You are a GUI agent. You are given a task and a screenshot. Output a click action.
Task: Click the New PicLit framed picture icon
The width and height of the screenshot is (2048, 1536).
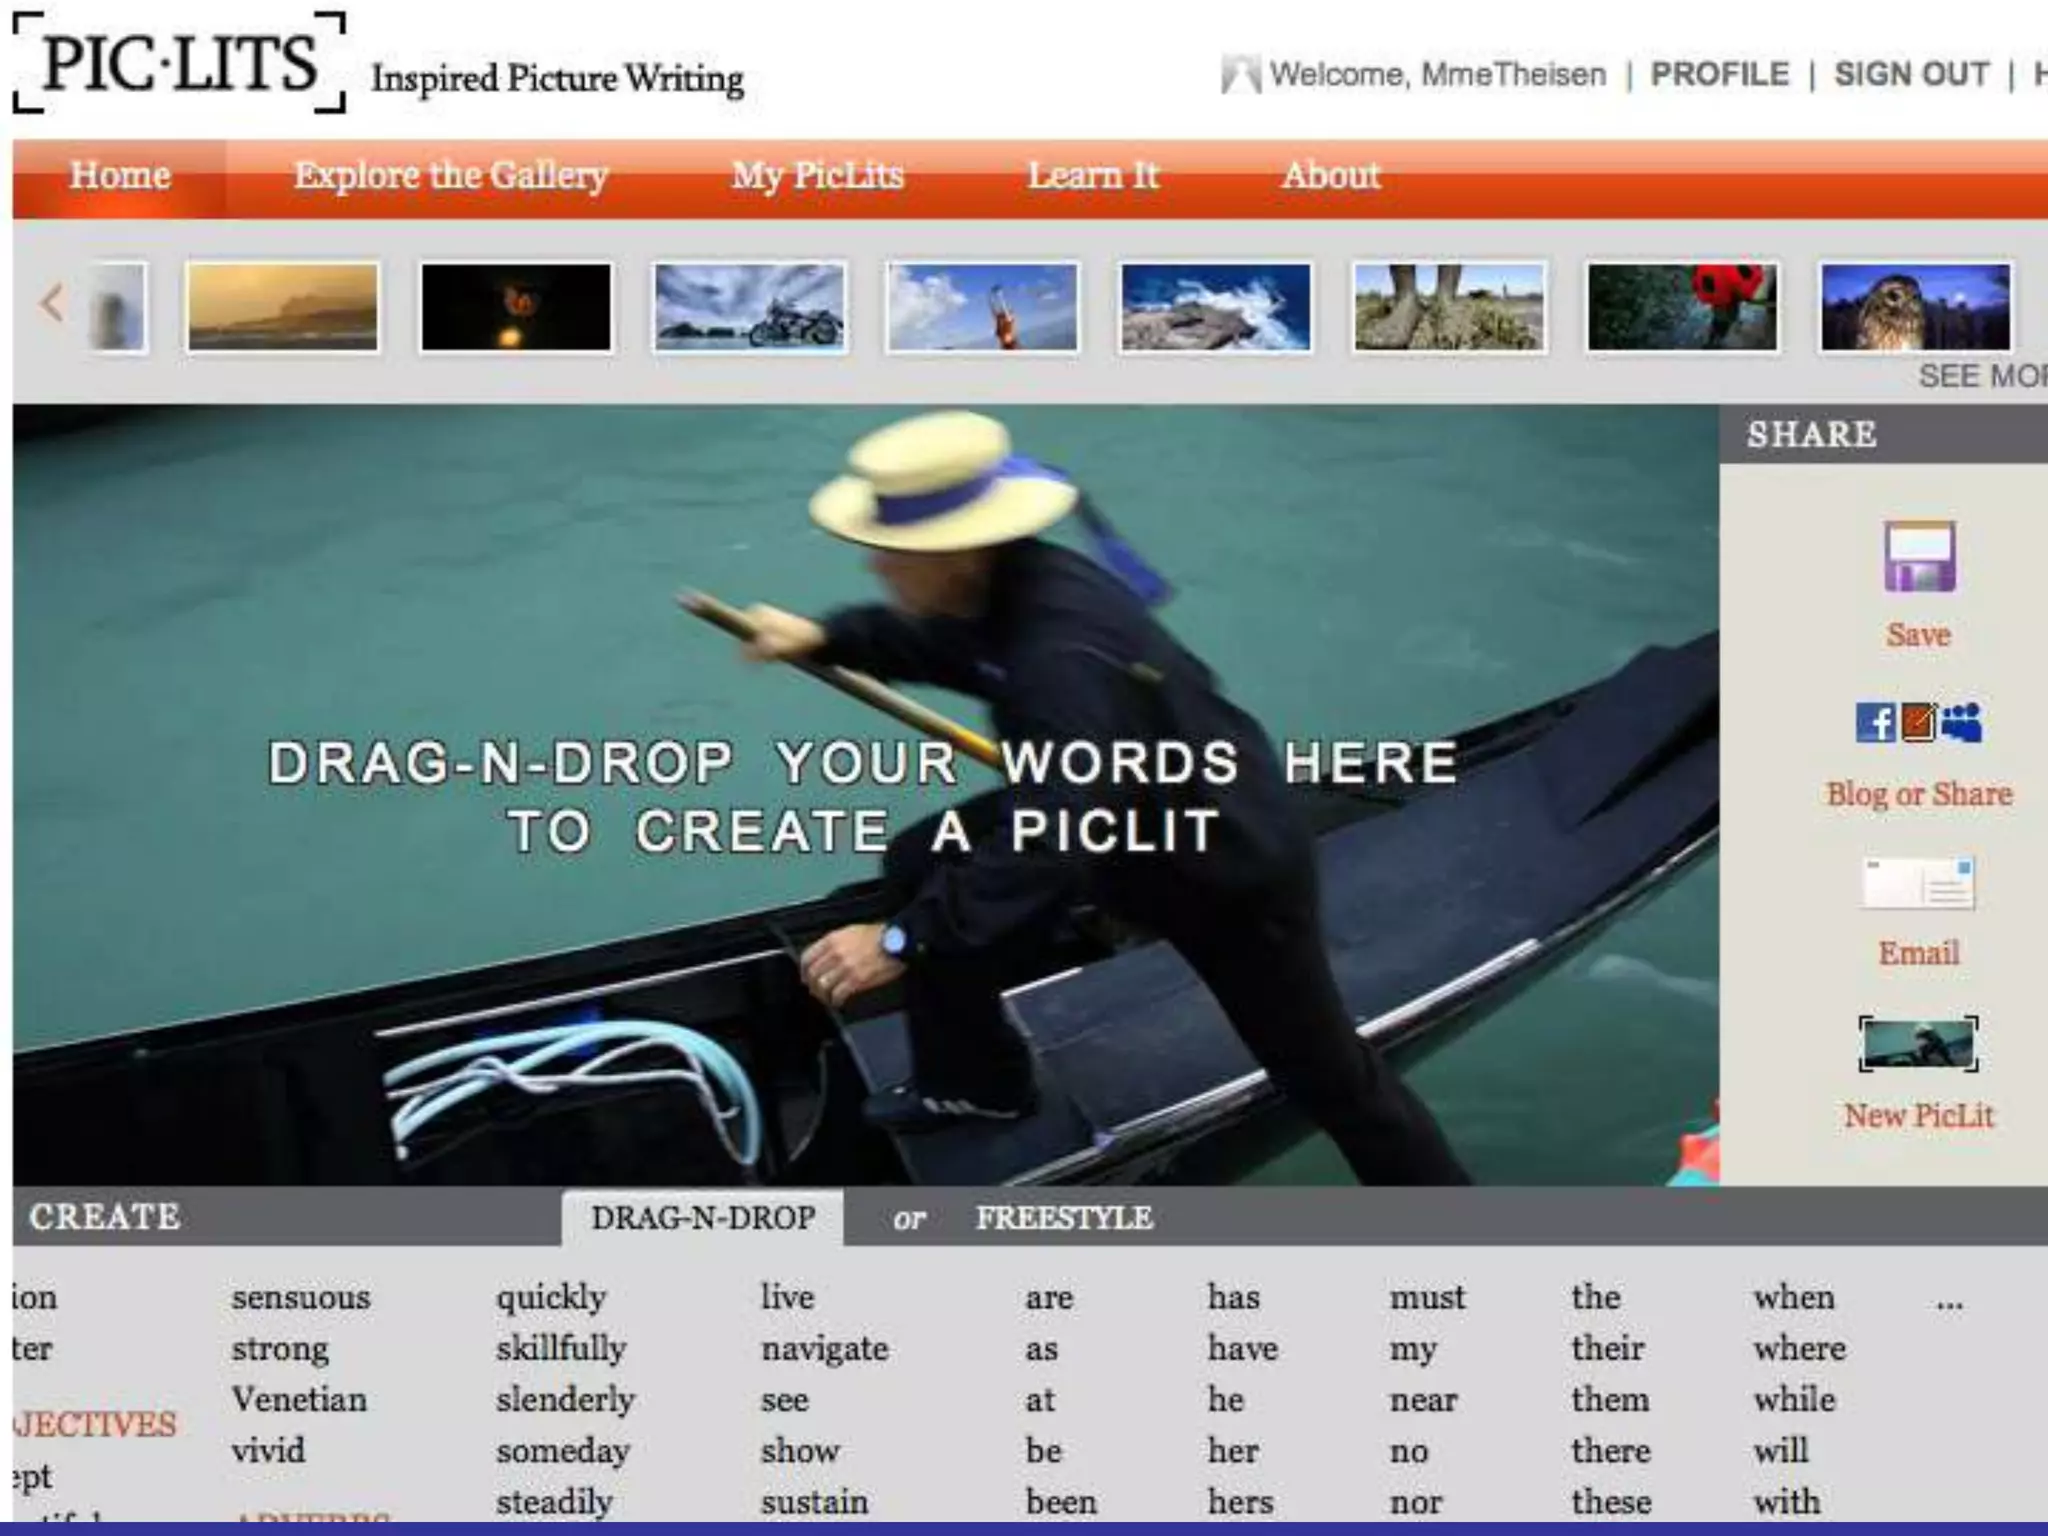[1918, 1044]
